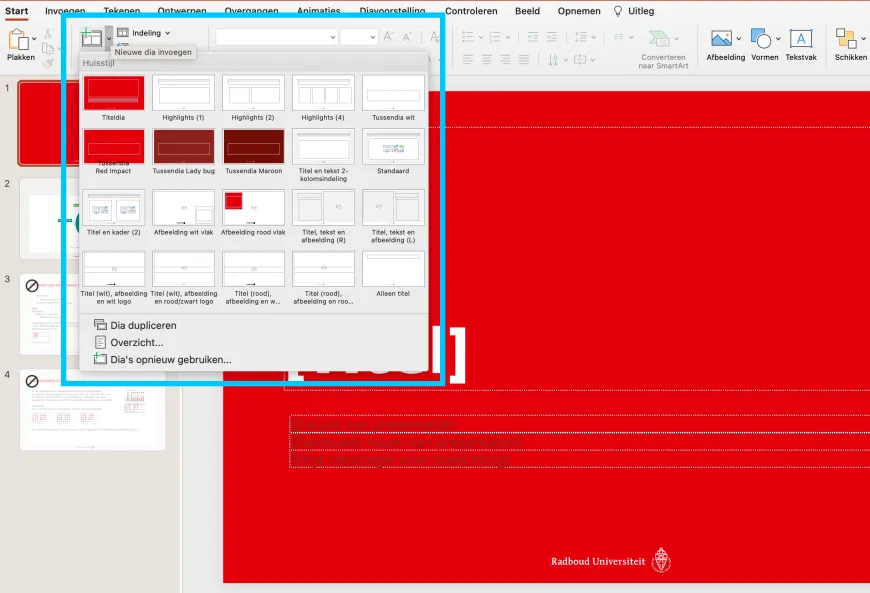This screenshot has width=870, height=593.
Task: Select the Standaard layout
Action: pyautogui.click(x=393, y=146)
